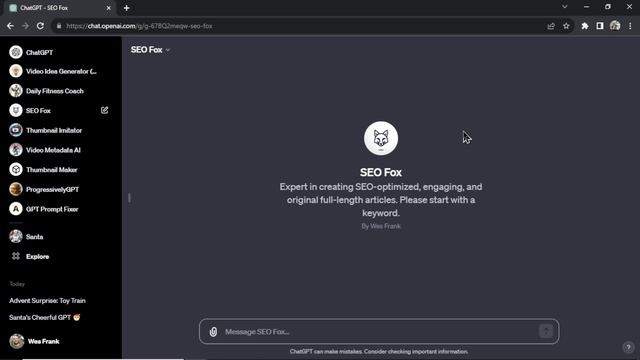Bookmark this page with the star icon
Viewport: 640px width, 360px height.
tap(566, 26)
